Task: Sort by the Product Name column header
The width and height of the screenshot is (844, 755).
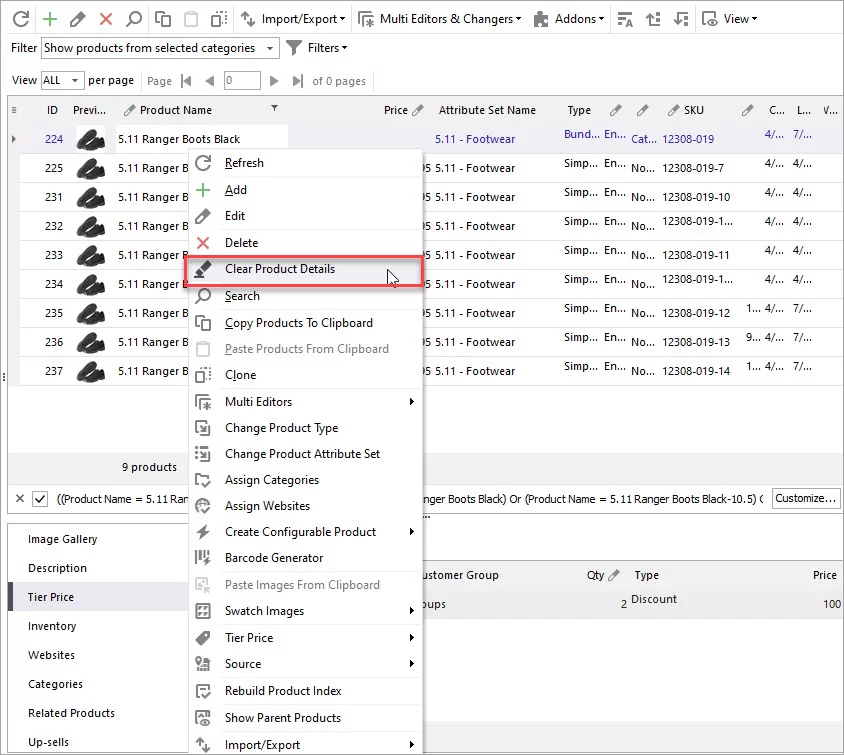Action: click(x=175, y=110)
